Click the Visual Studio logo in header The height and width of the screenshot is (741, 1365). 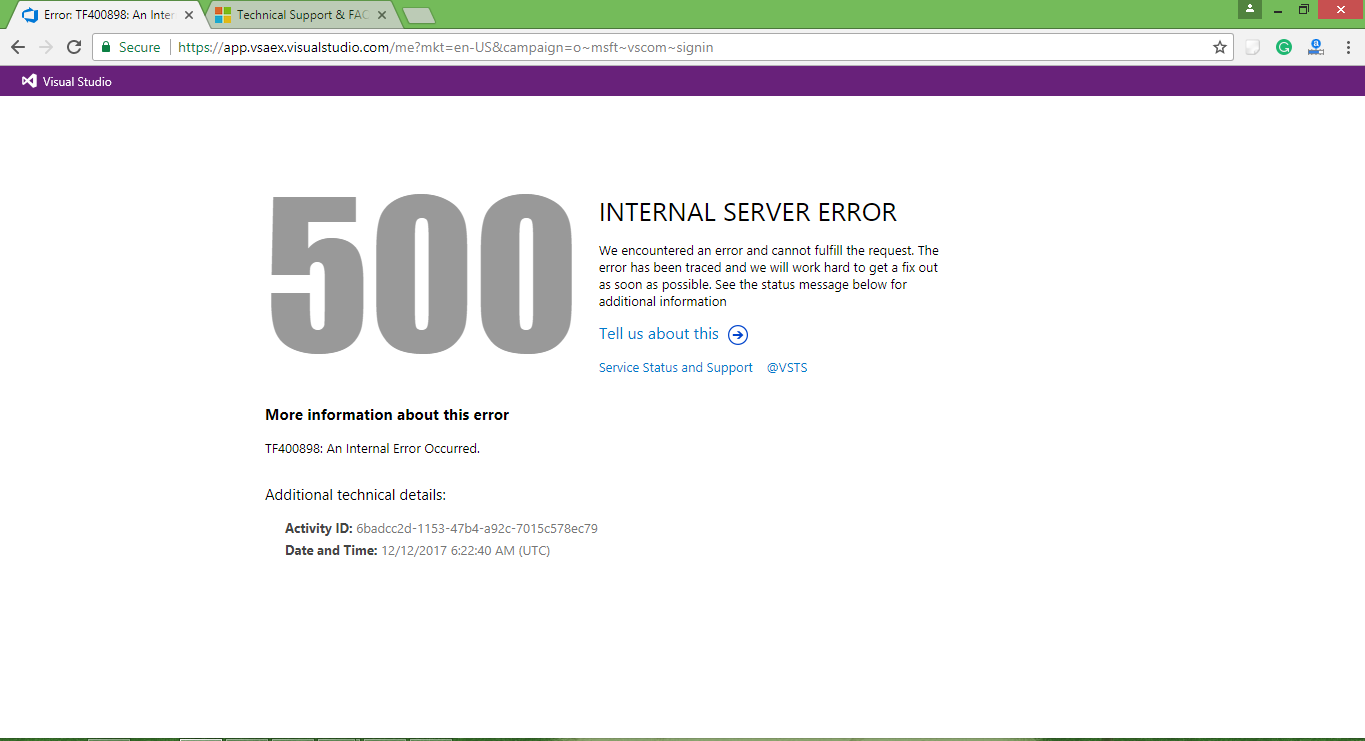point(67,81)
